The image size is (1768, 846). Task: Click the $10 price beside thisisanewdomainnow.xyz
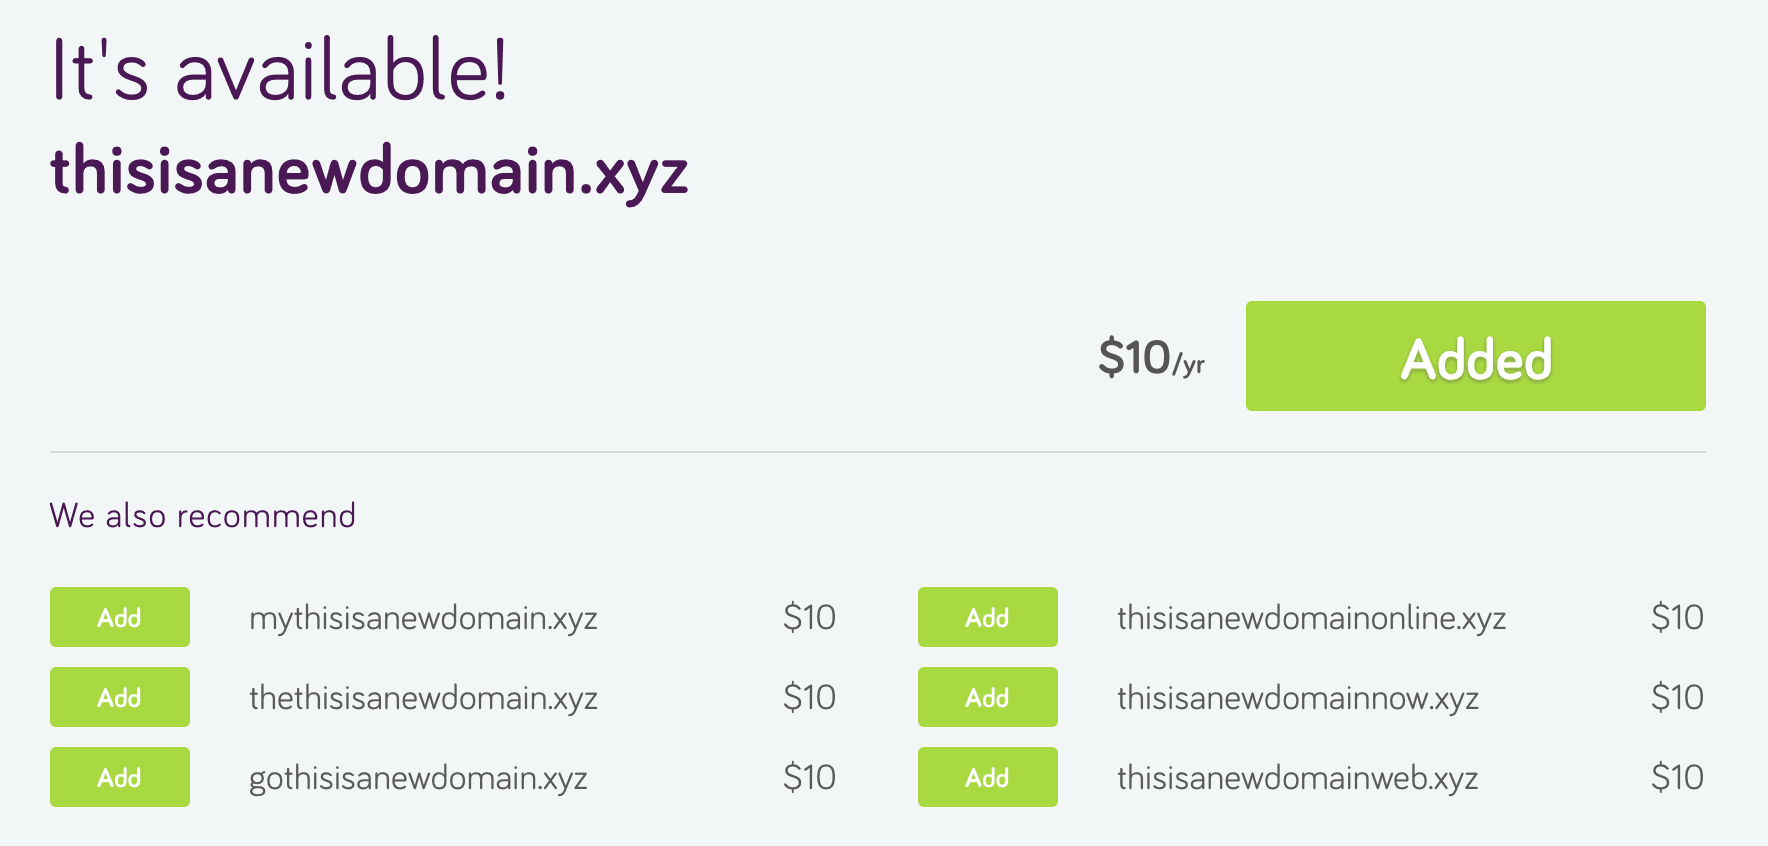tap(1678, 697)
